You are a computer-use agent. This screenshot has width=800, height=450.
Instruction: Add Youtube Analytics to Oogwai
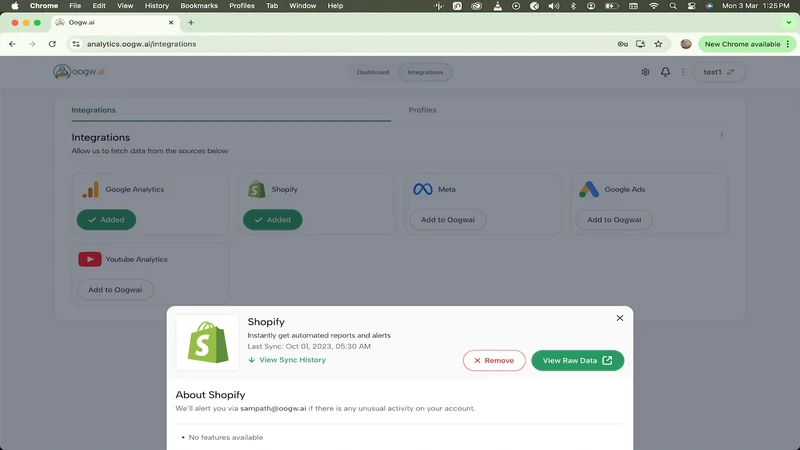(115, 290)
